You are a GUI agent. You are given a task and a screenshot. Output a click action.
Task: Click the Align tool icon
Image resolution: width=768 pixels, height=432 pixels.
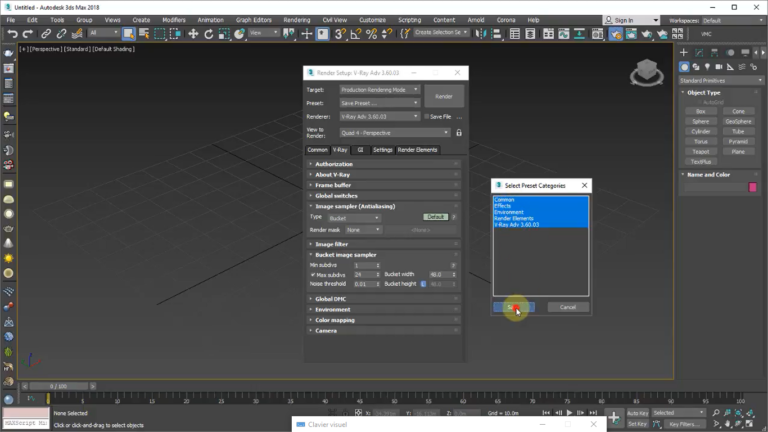[496, 34]
